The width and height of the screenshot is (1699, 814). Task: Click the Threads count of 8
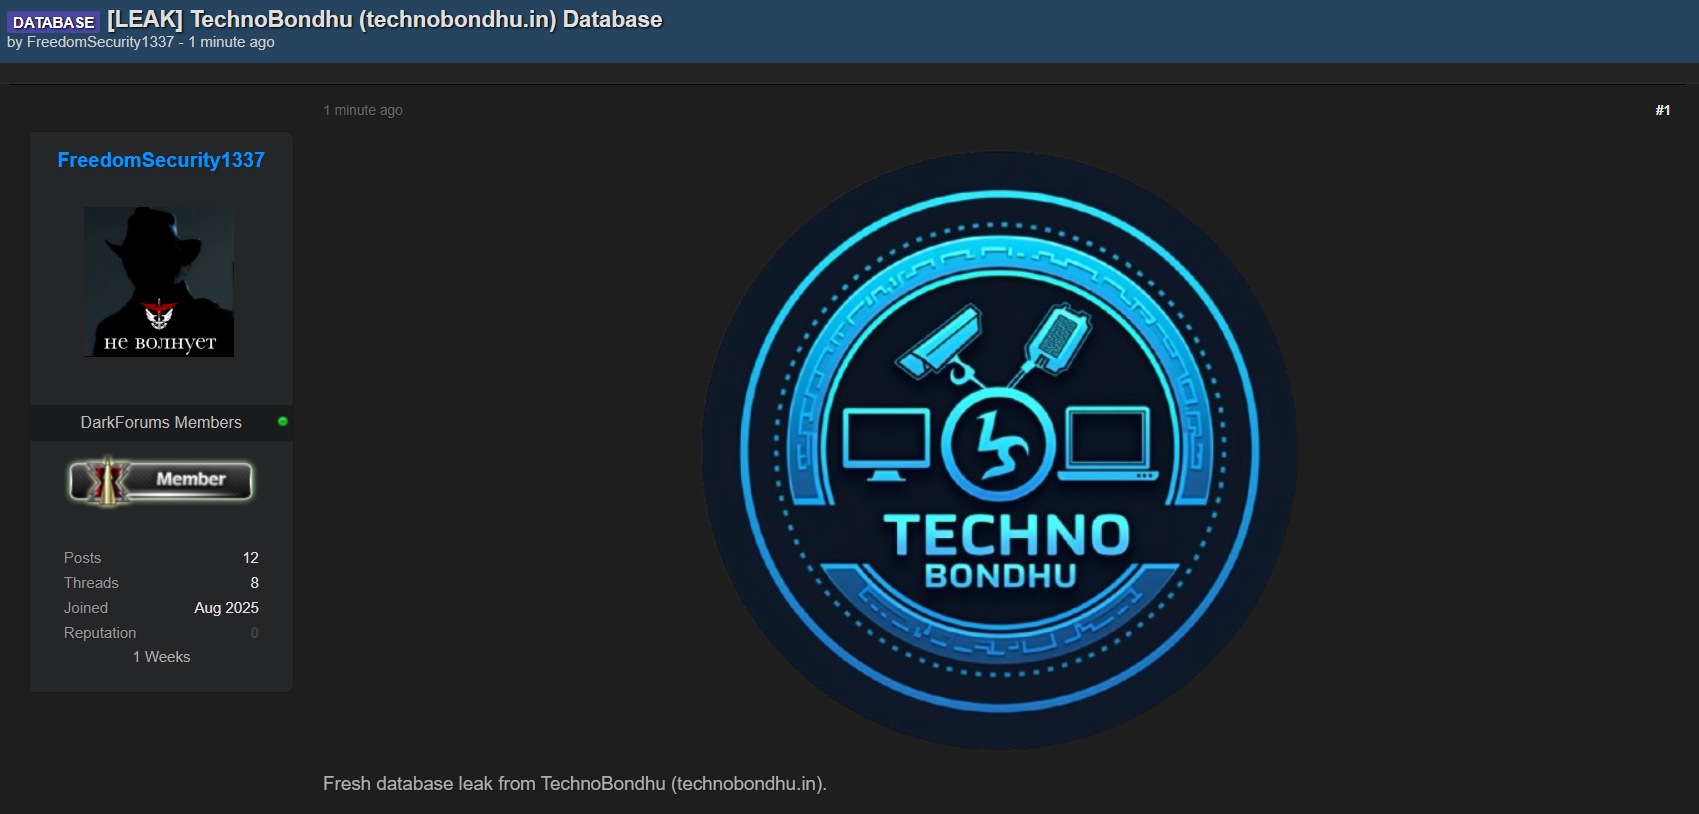254,583
